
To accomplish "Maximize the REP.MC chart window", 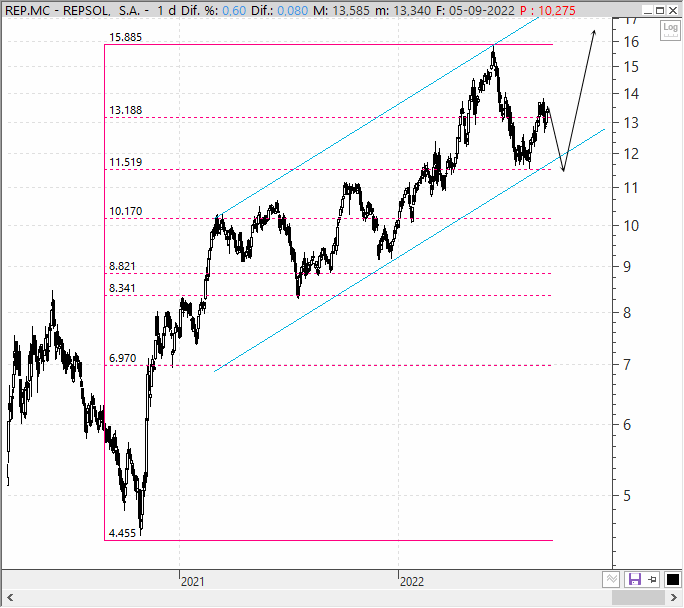I will [660, 10].
